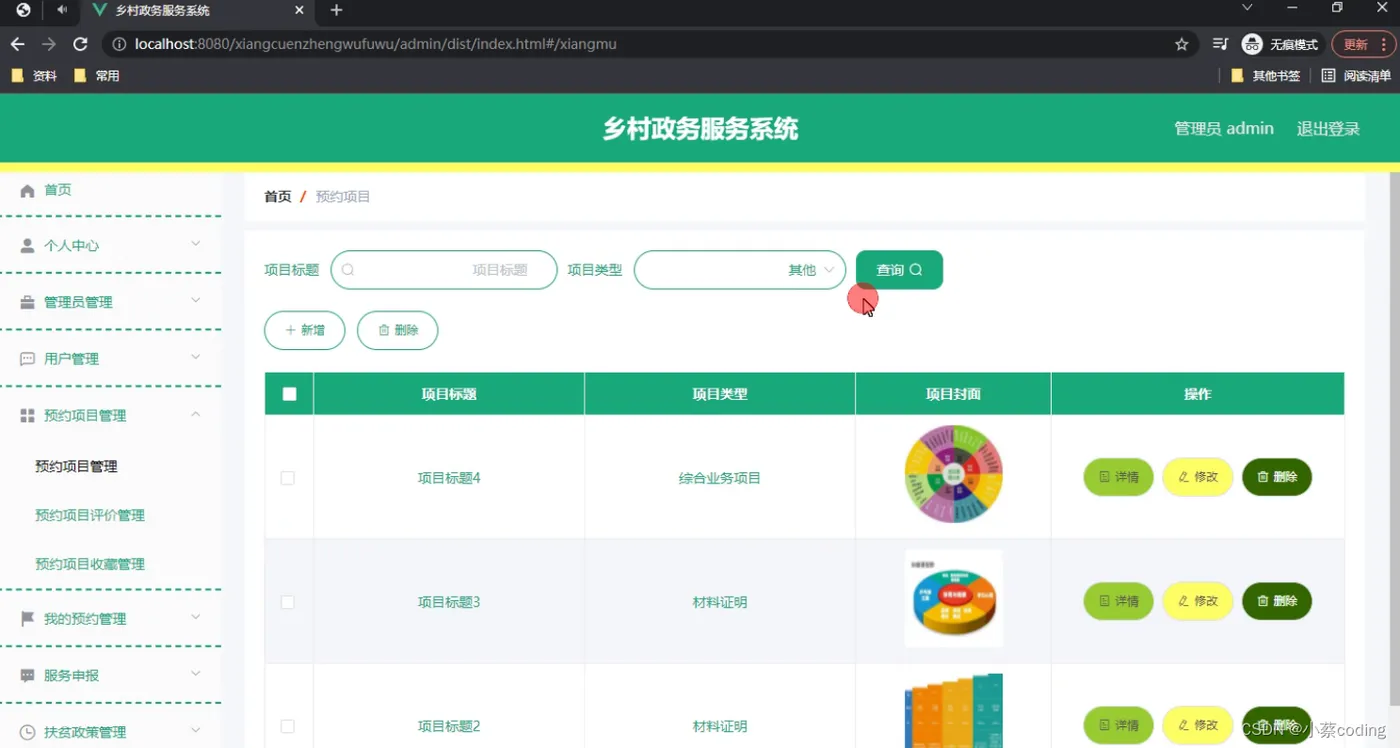Viewport: 1400px width, 748px height.
Task: Open the 资料 bookmark folder
Action: (x=34, y=75)
